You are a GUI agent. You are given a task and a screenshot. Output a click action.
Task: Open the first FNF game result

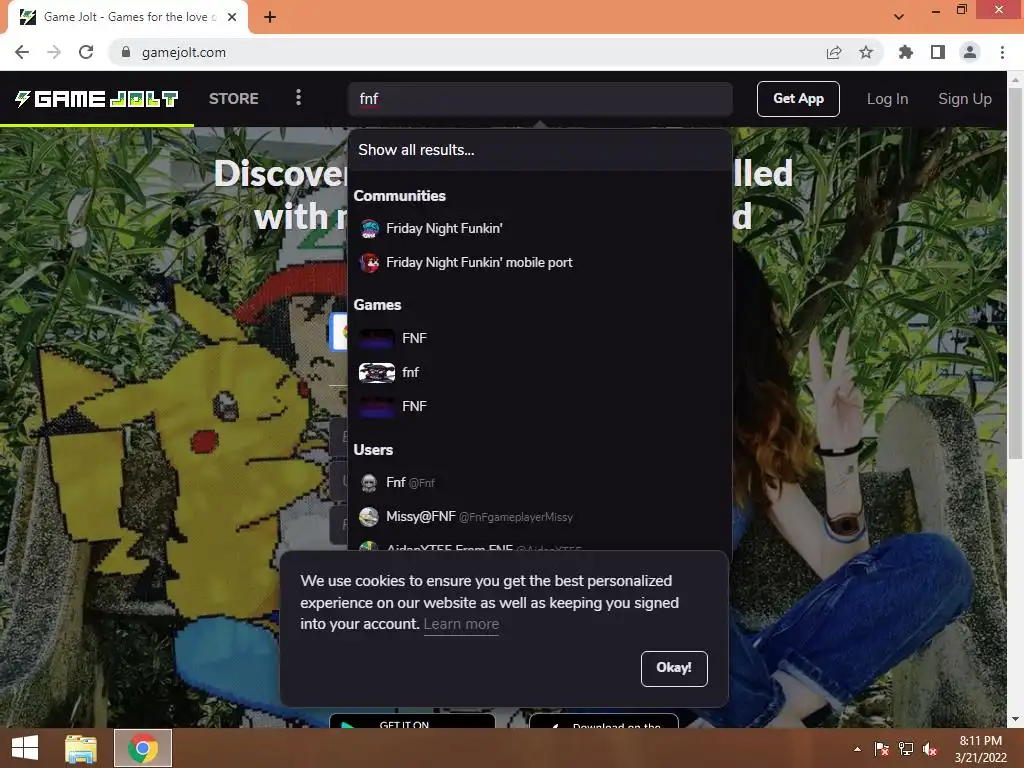click(x=540, y=338)
